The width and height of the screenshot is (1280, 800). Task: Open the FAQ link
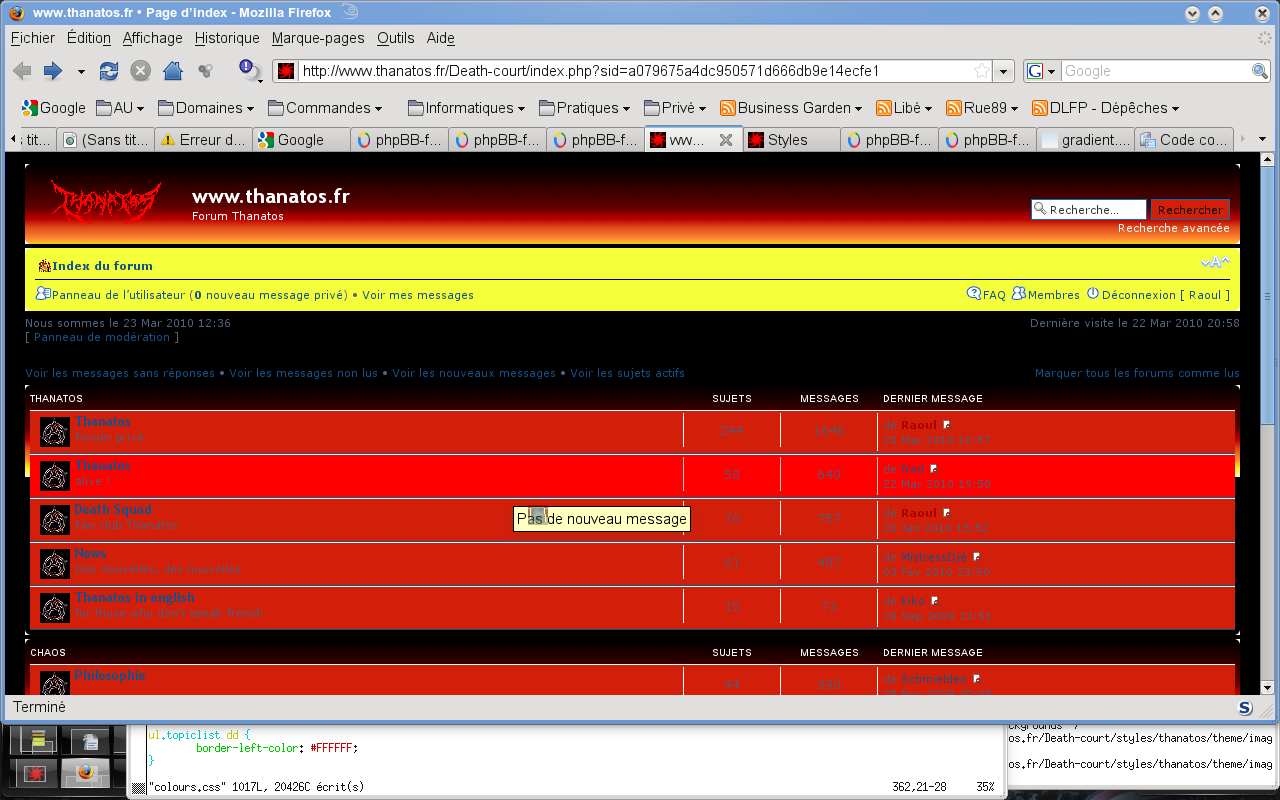pos(994,295)
